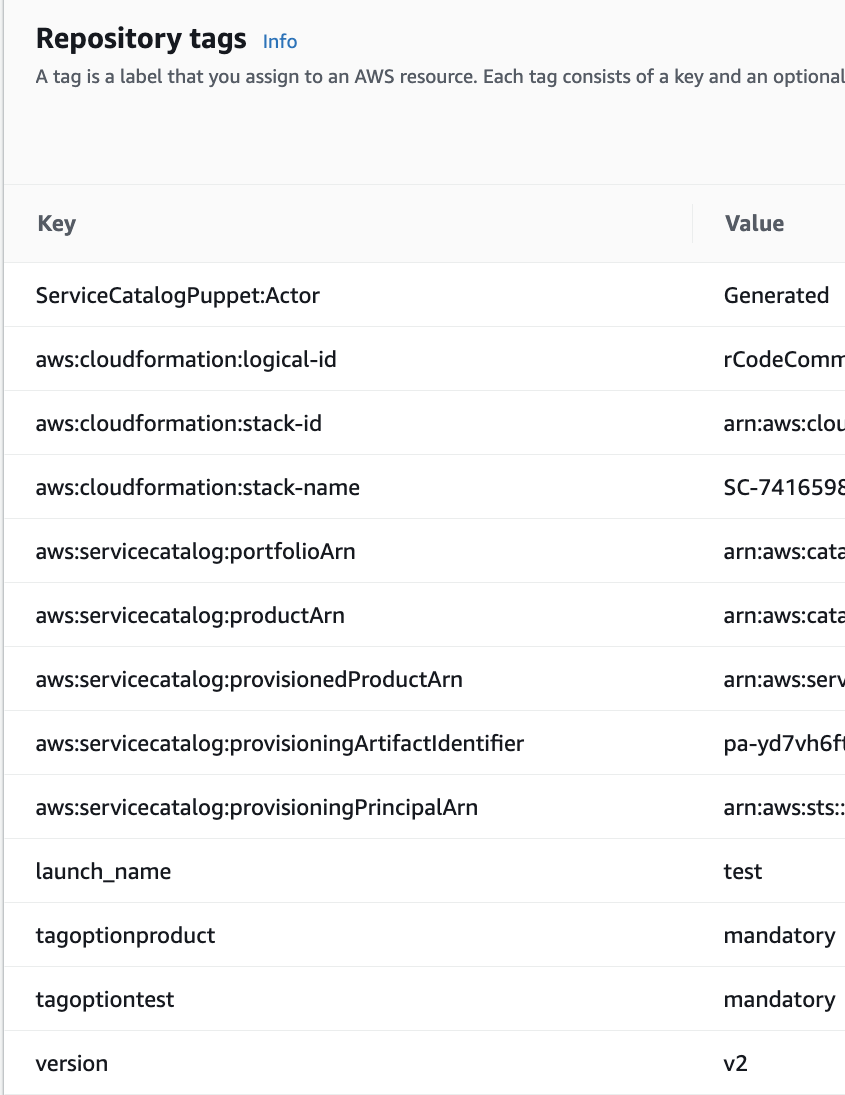The image size is (845, 1095).
Task: Sort the table by the Key column
Action: click(56, 223)
